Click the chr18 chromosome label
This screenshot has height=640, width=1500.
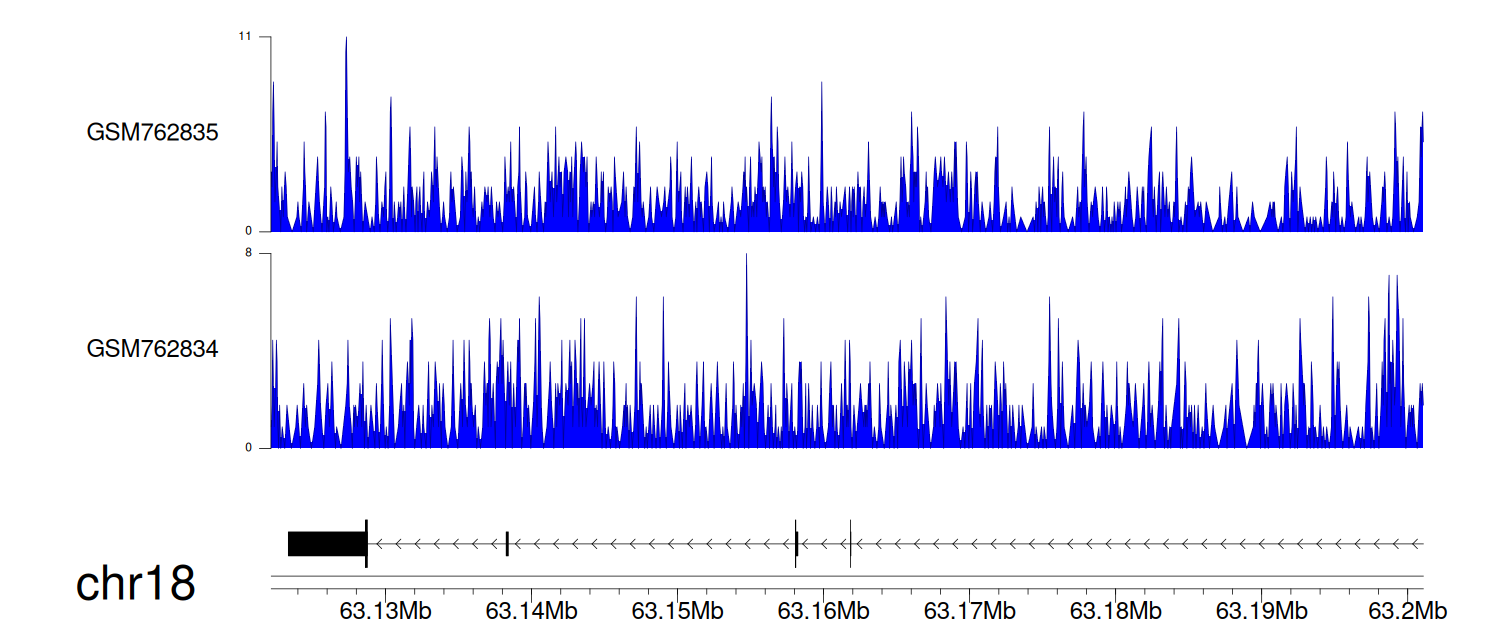tap(135, 584)
